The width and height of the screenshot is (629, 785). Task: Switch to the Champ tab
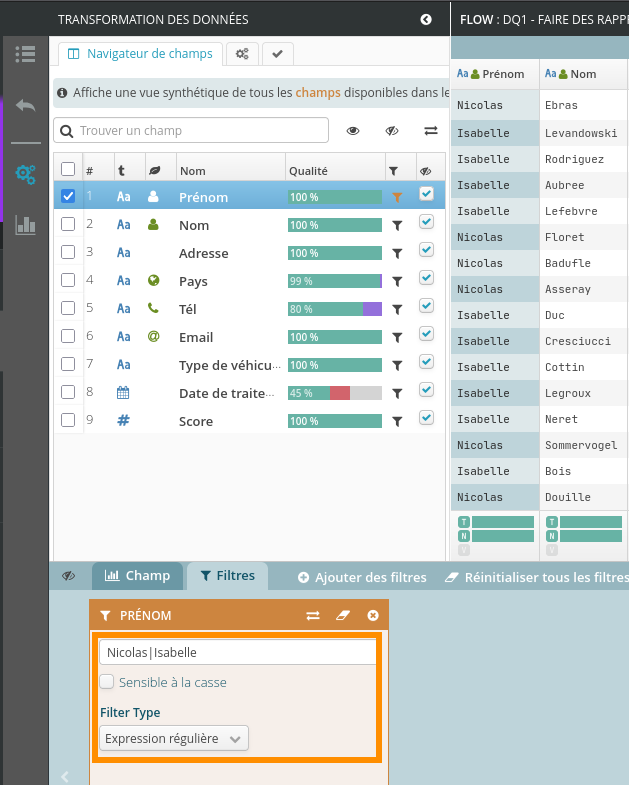tap(138, 576)
